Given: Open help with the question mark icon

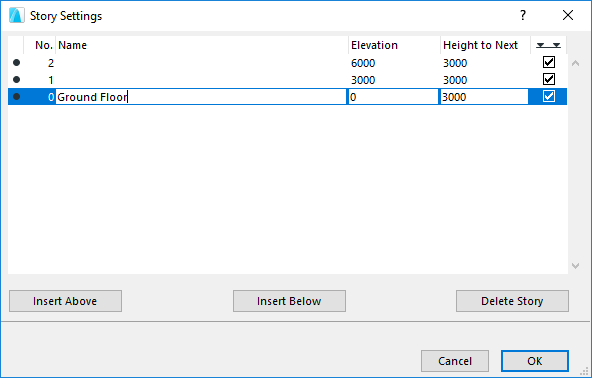Looking at the screenshot, I should 523,15.
